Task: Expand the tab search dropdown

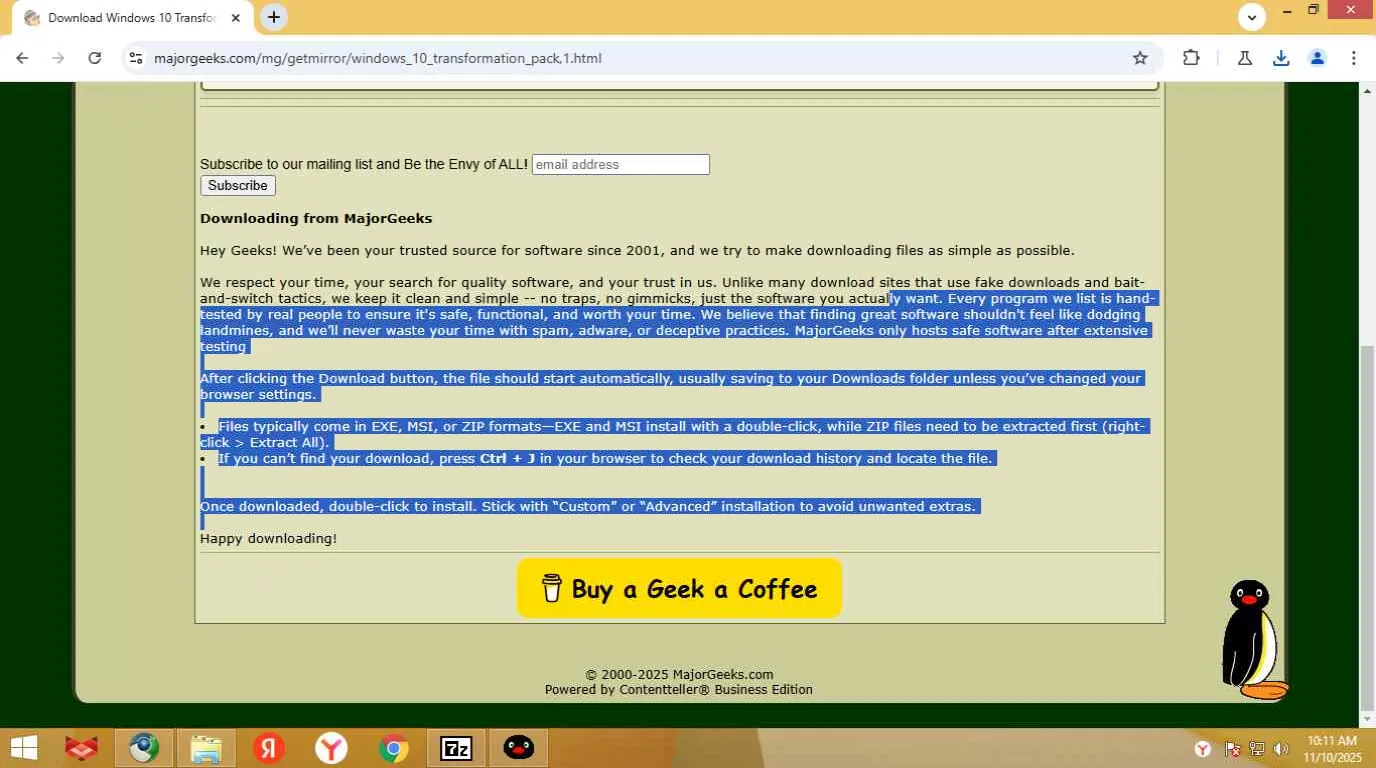Action: pos(1252,17)
